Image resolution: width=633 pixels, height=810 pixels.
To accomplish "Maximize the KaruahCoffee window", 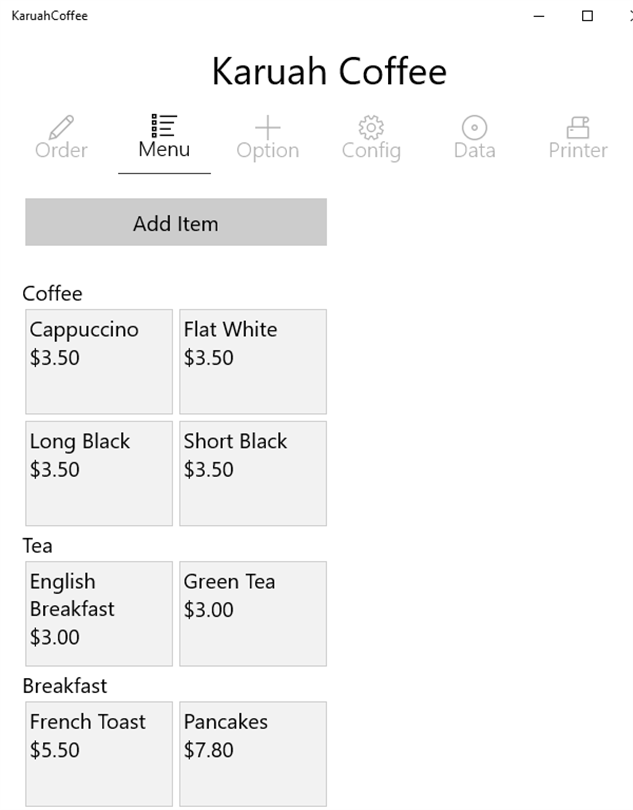I will point(587,16).
